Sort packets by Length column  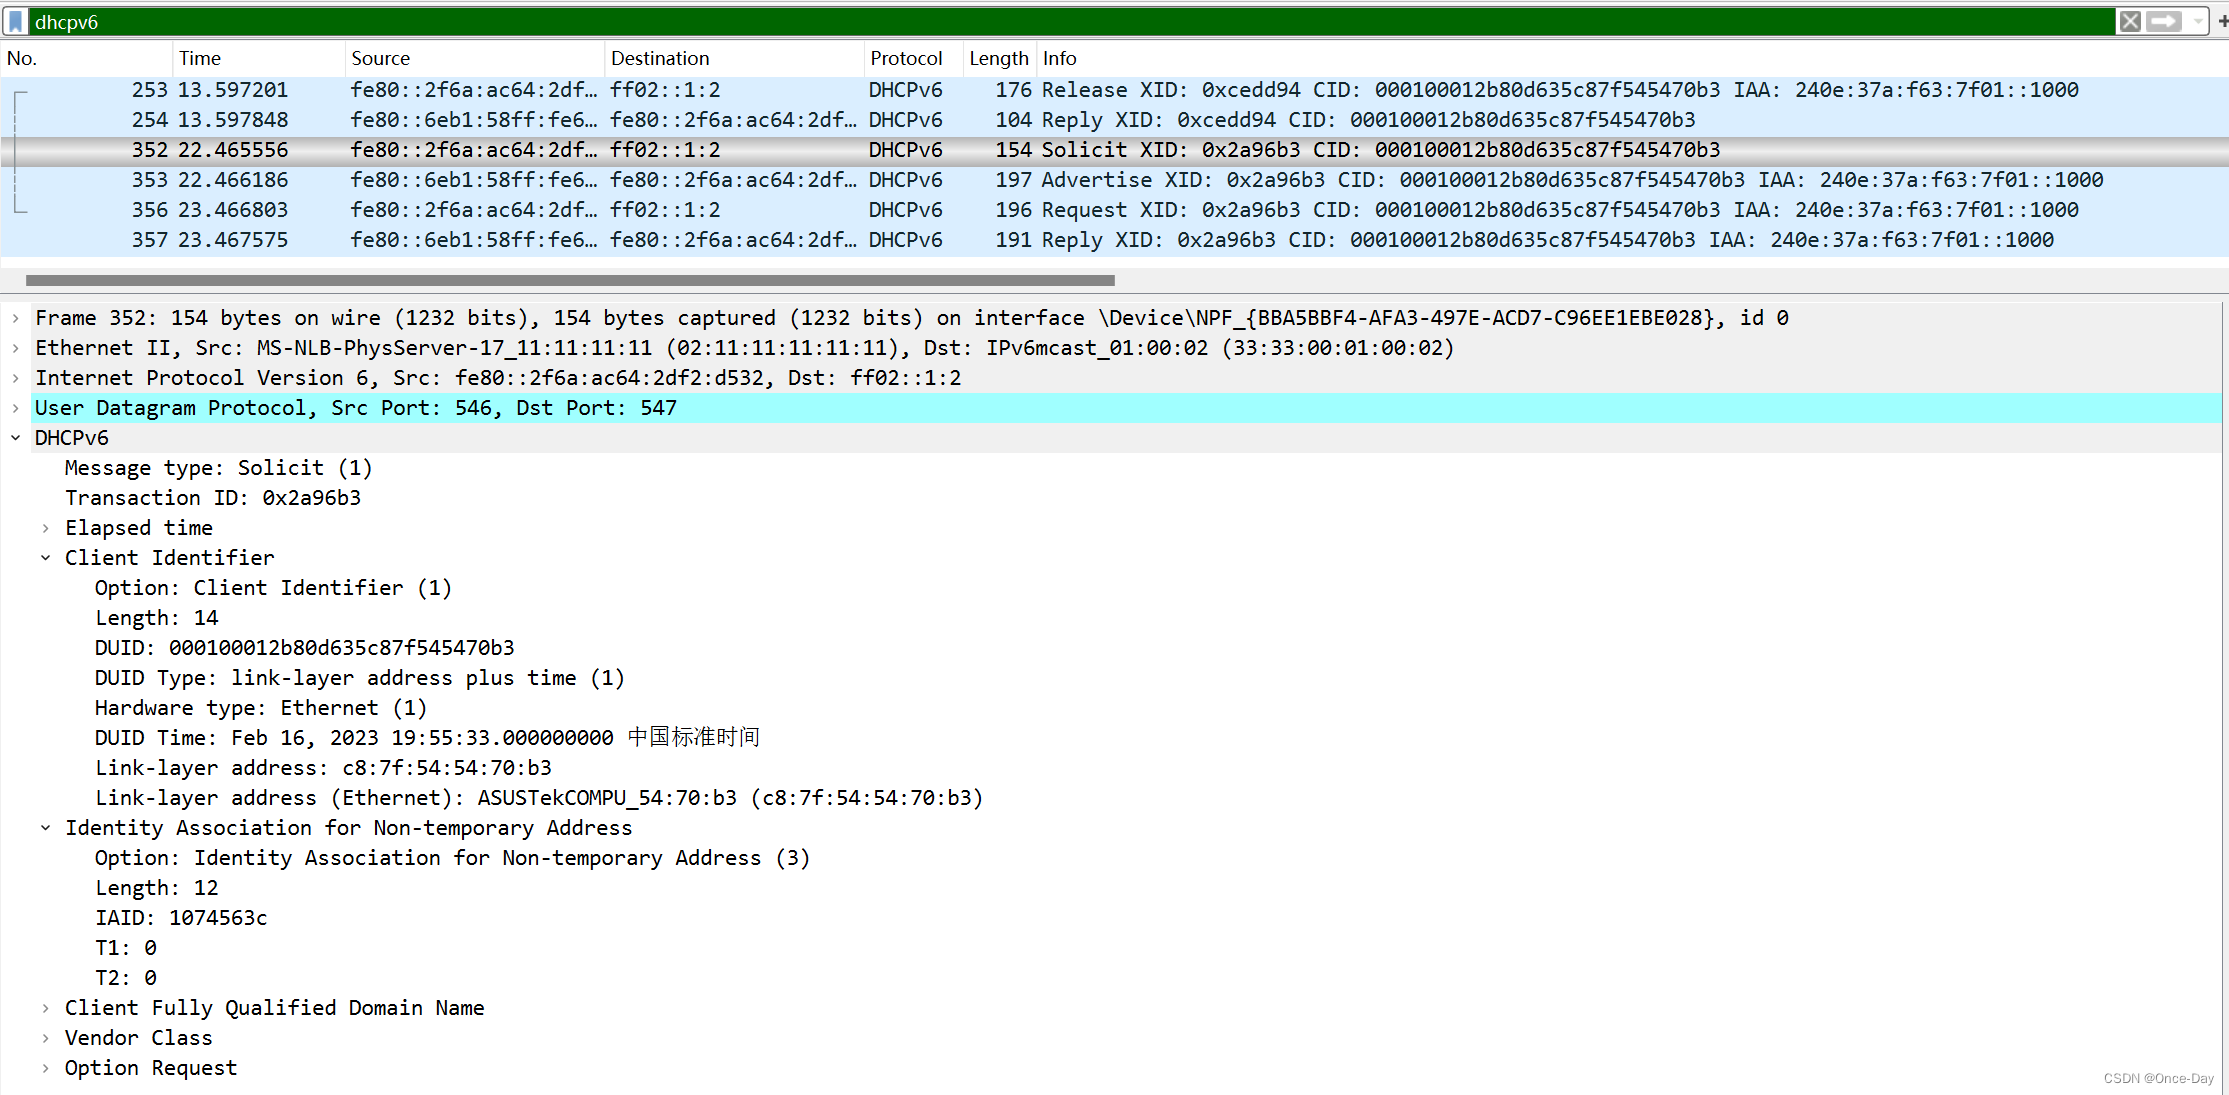coord(999,58)
